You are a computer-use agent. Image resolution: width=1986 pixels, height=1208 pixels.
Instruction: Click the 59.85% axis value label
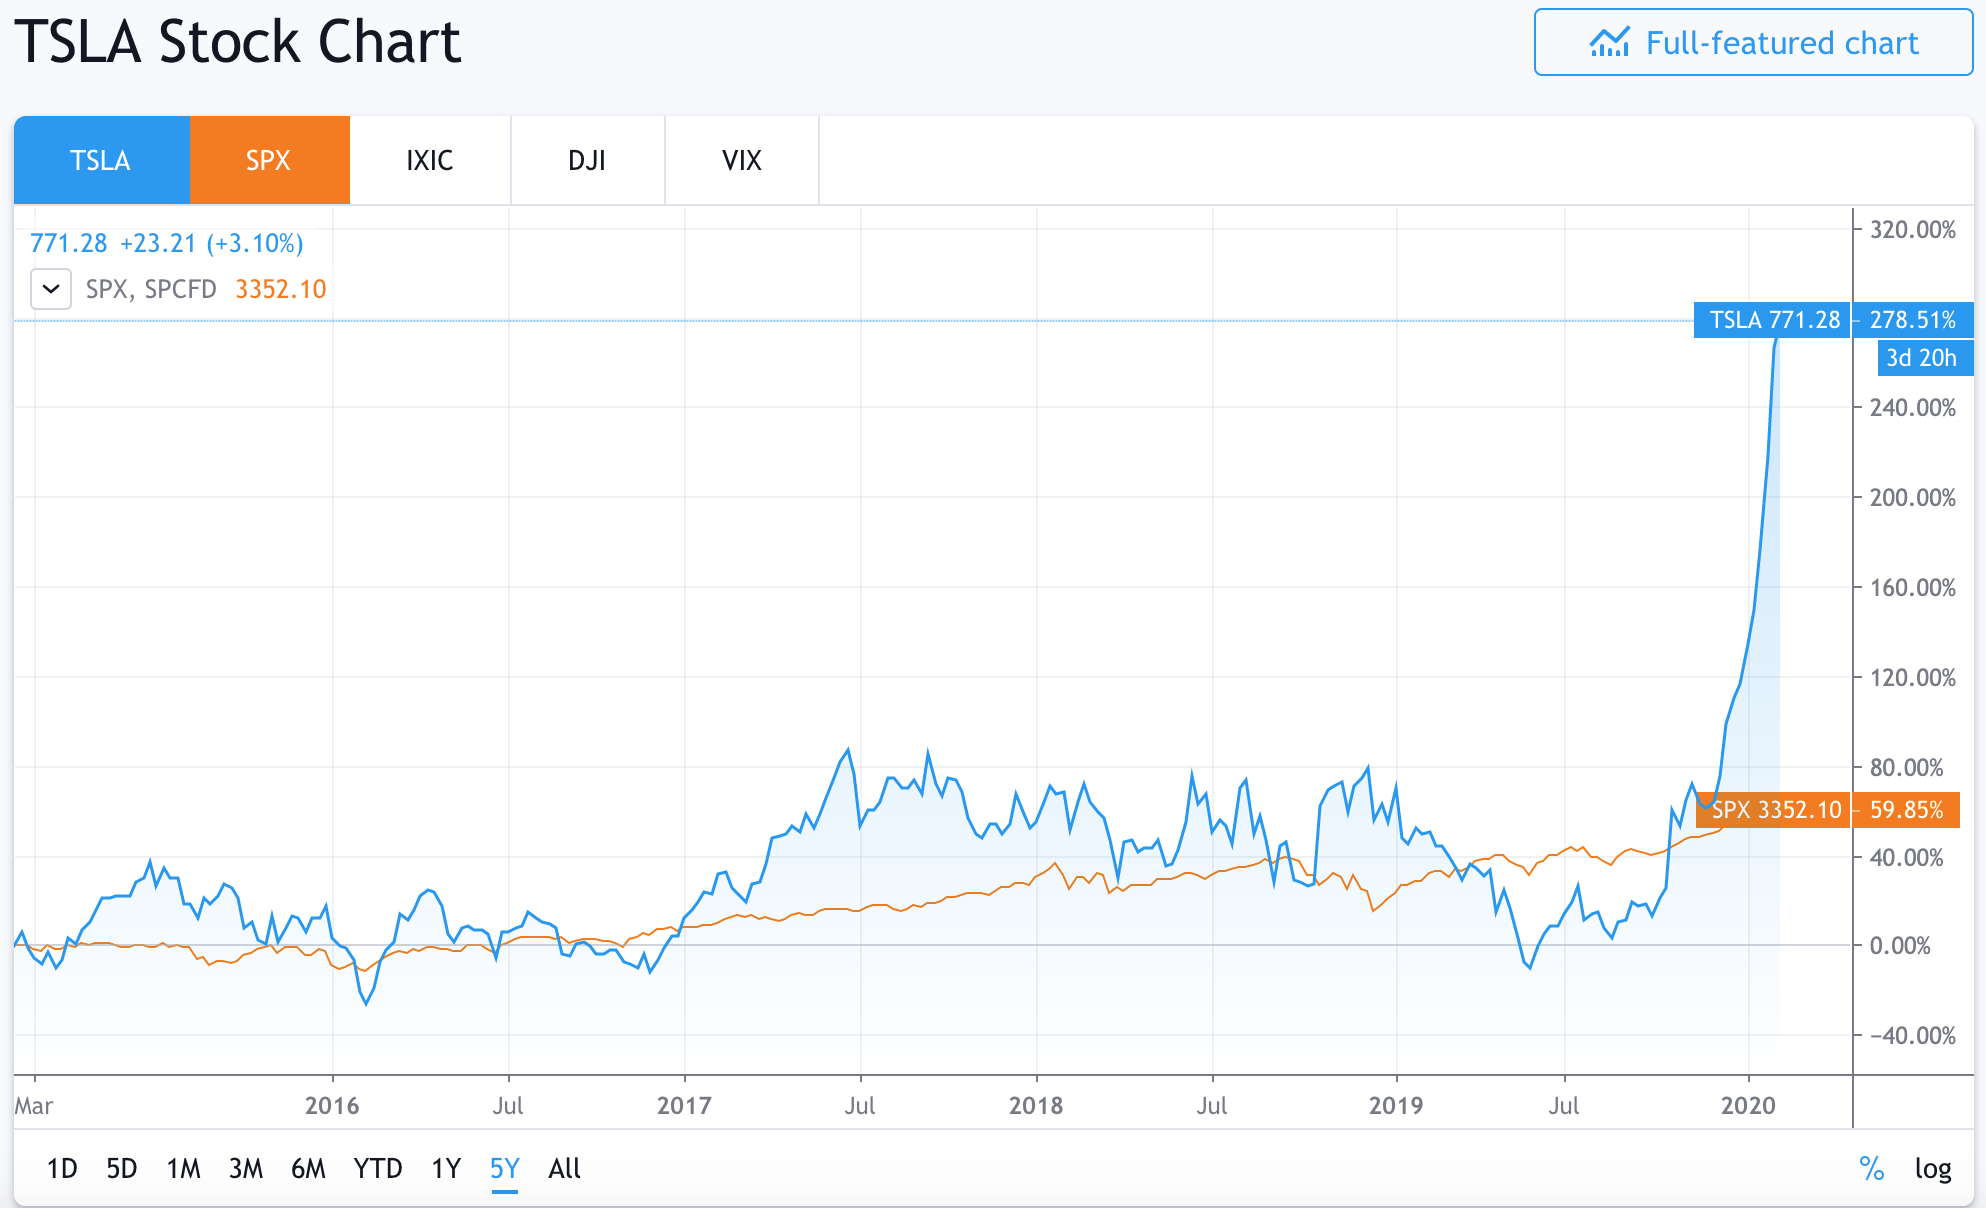click(x=1906, y=810)
